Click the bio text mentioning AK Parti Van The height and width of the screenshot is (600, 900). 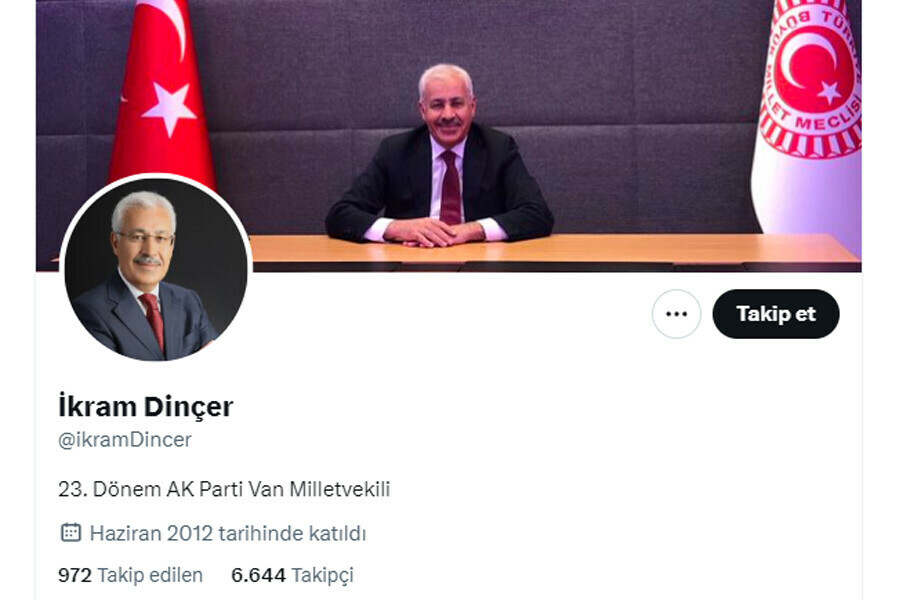pyautogui.click(x=224, y=489)
